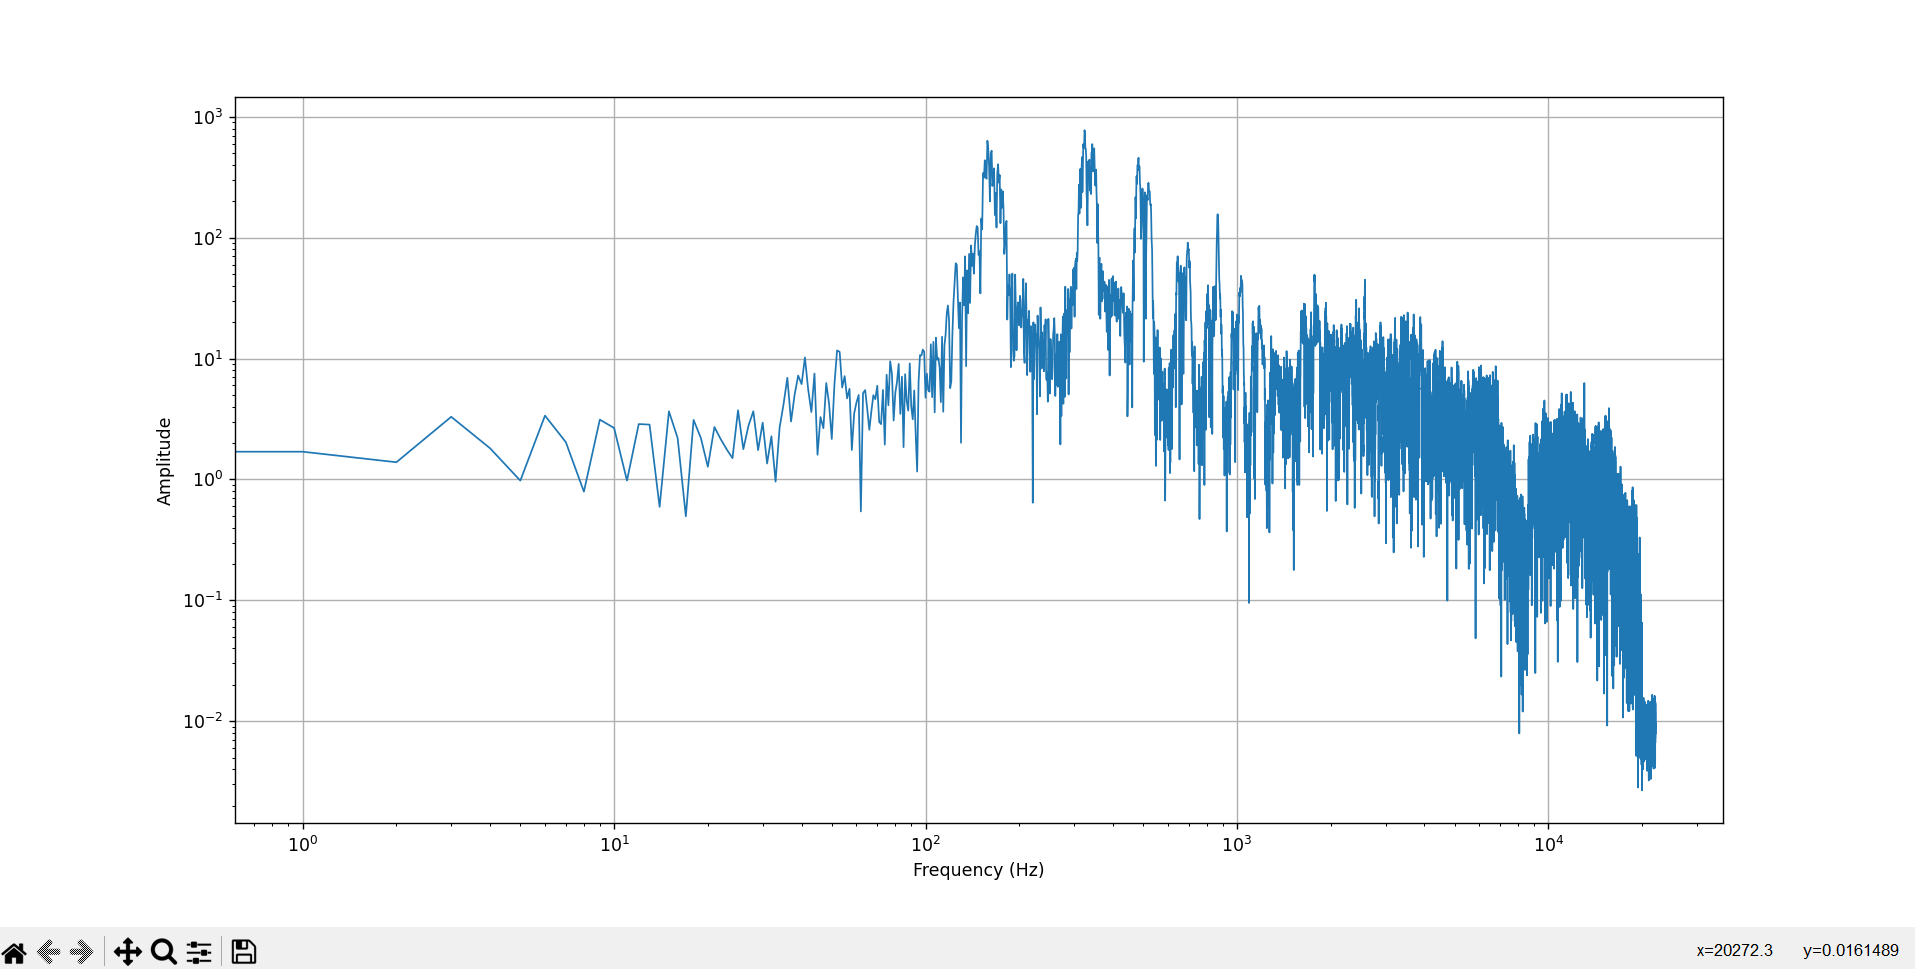Click the 10^-1 amplitude tick label
This screenshot has height=969, width=1915.
(203, 600)
